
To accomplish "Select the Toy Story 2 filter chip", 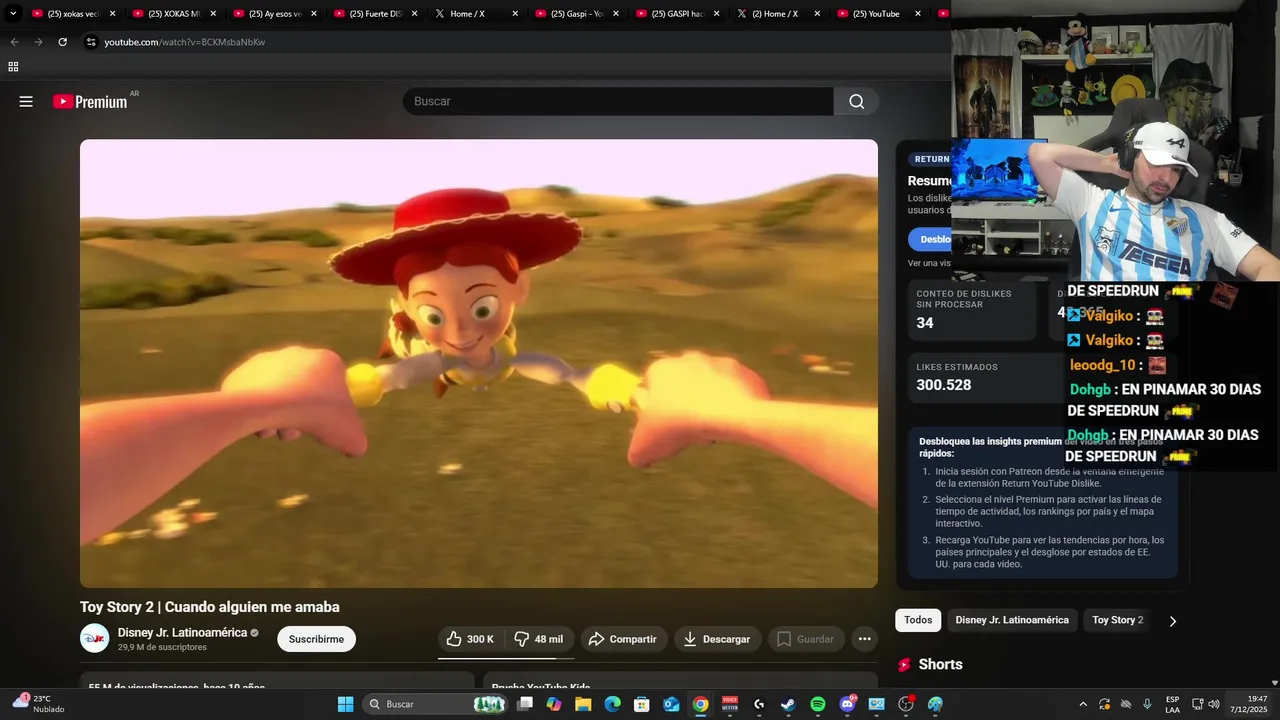I will pyautogui.click(x=1117, y=620).
